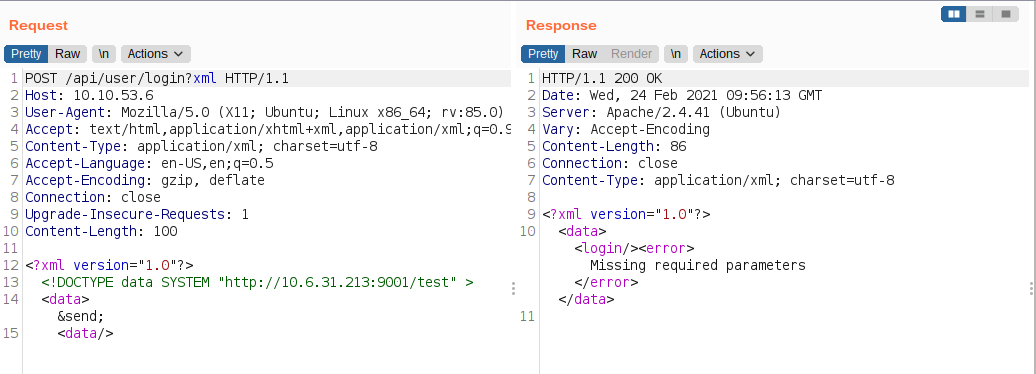Click the Date: Wed, 24 Feb 2021 line
1036x374 pixels.
pyautogui.click(x=682, y=96)
